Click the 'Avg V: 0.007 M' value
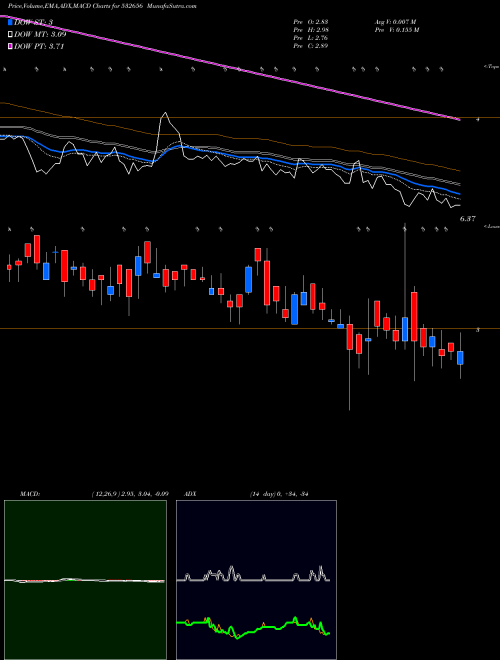Image resolution: width=500 pixels, height=660 pixels. pos(395,22)
